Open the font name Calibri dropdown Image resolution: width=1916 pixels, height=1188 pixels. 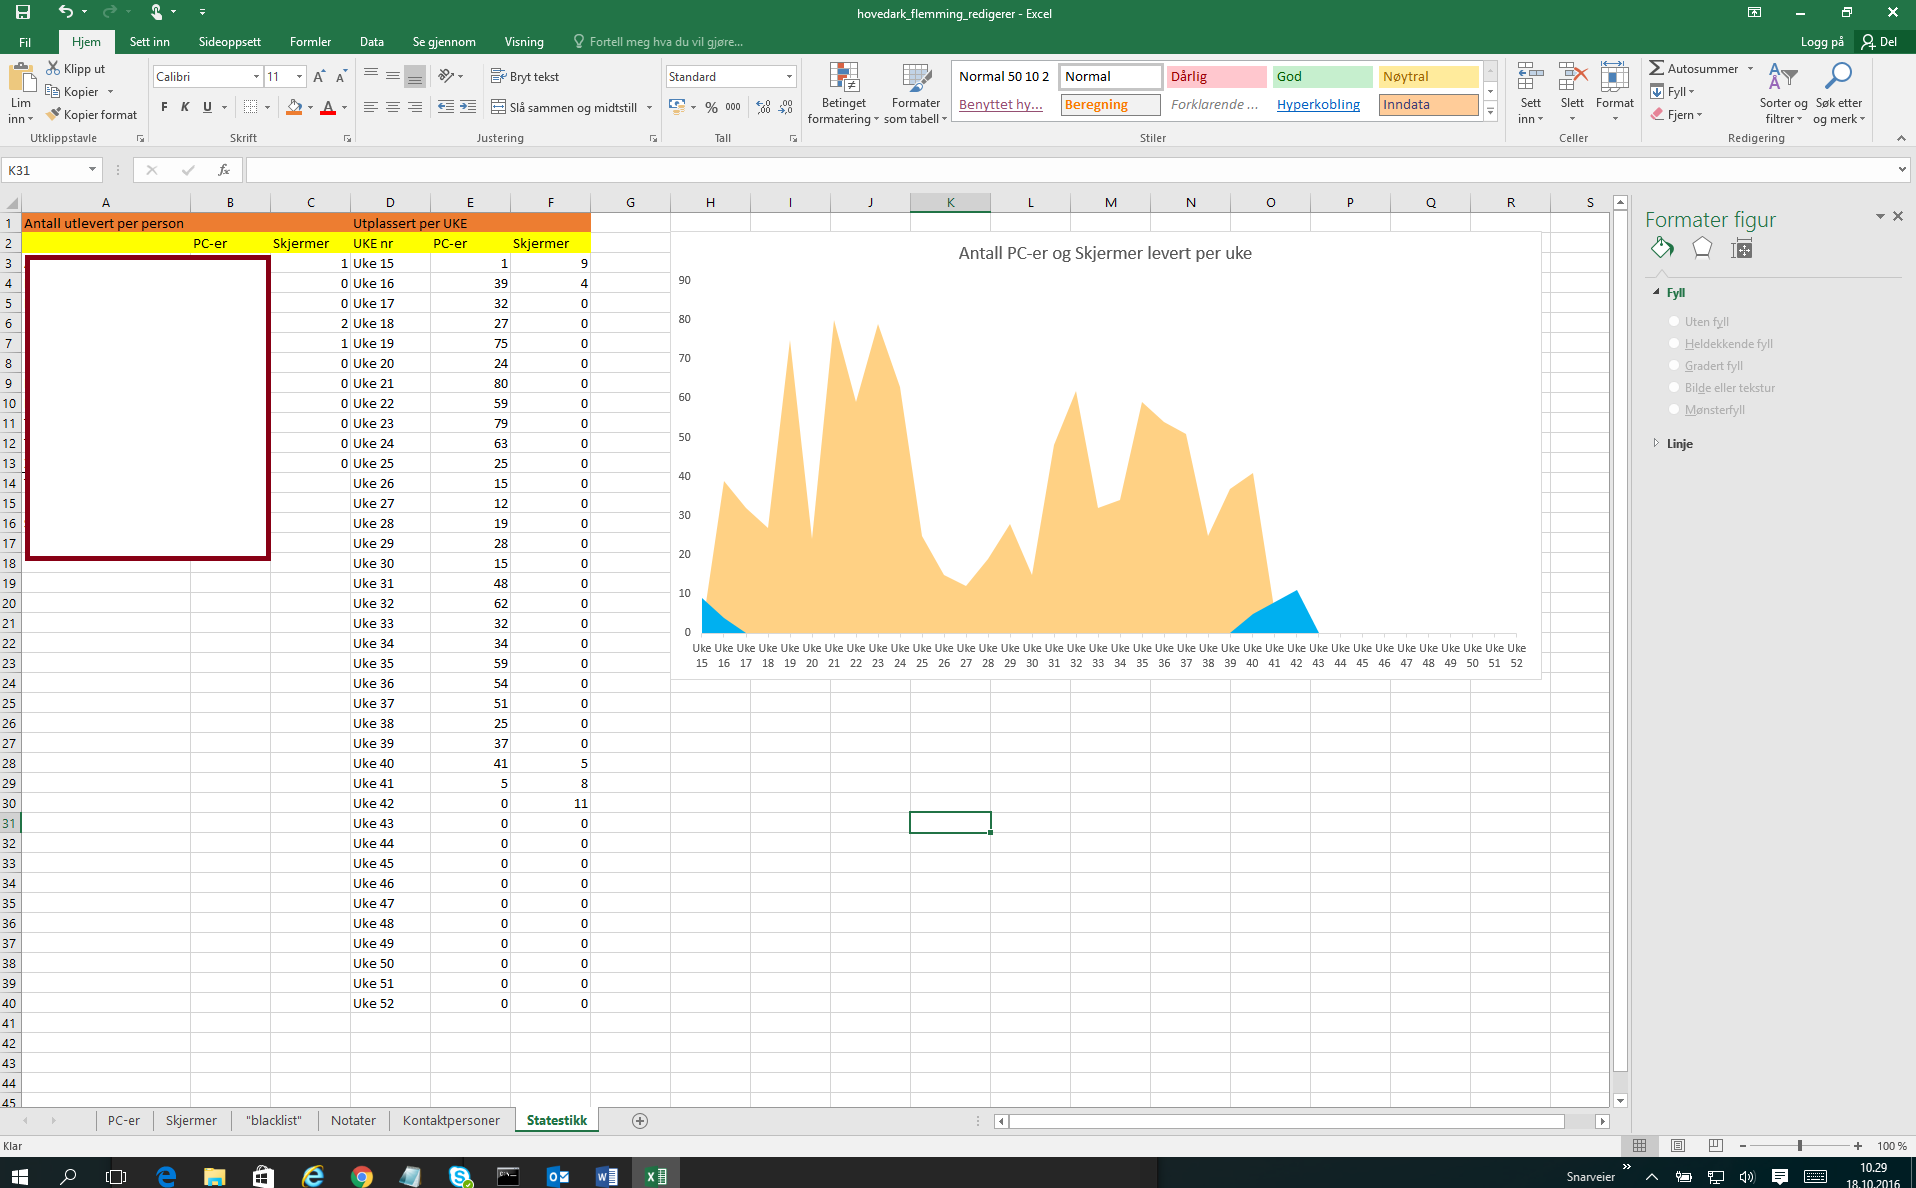(256, 77)
